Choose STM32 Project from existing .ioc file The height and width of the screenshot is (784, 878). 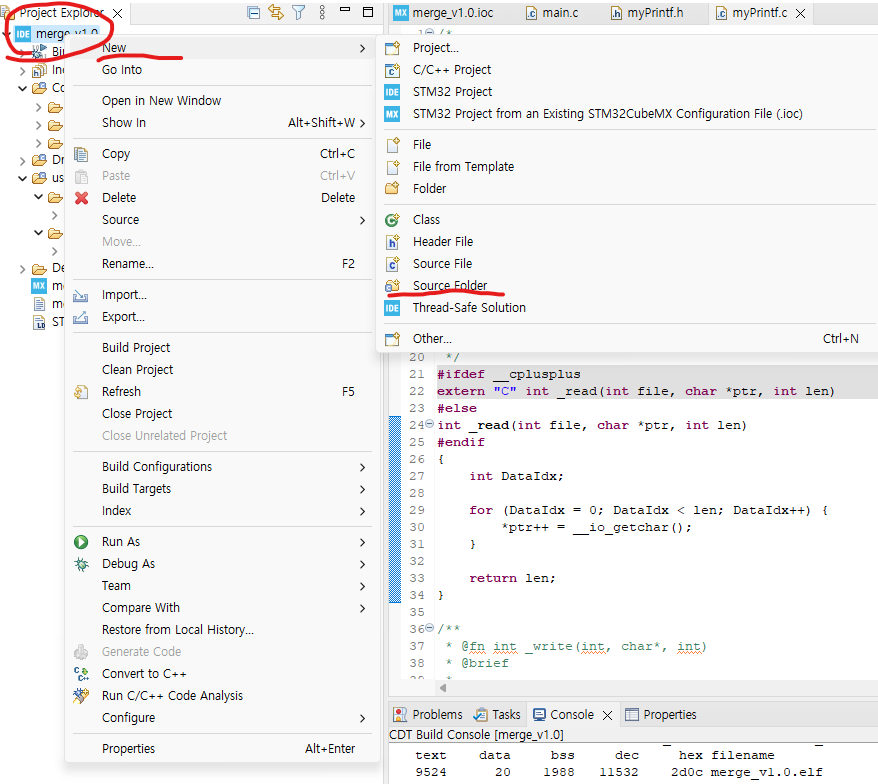point(608,114)
